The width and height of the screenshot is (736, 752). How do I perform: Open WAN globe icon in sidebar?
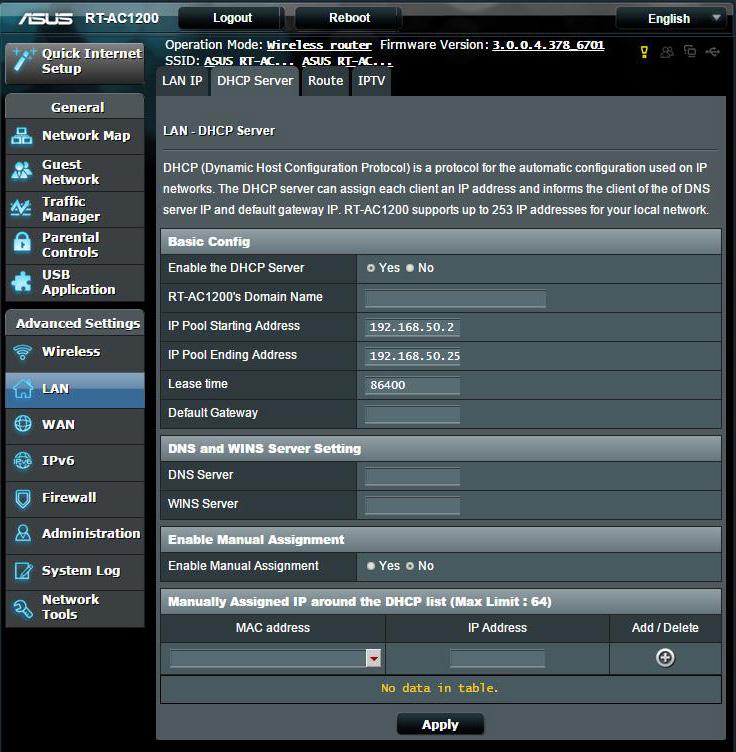tap(23, 424)
